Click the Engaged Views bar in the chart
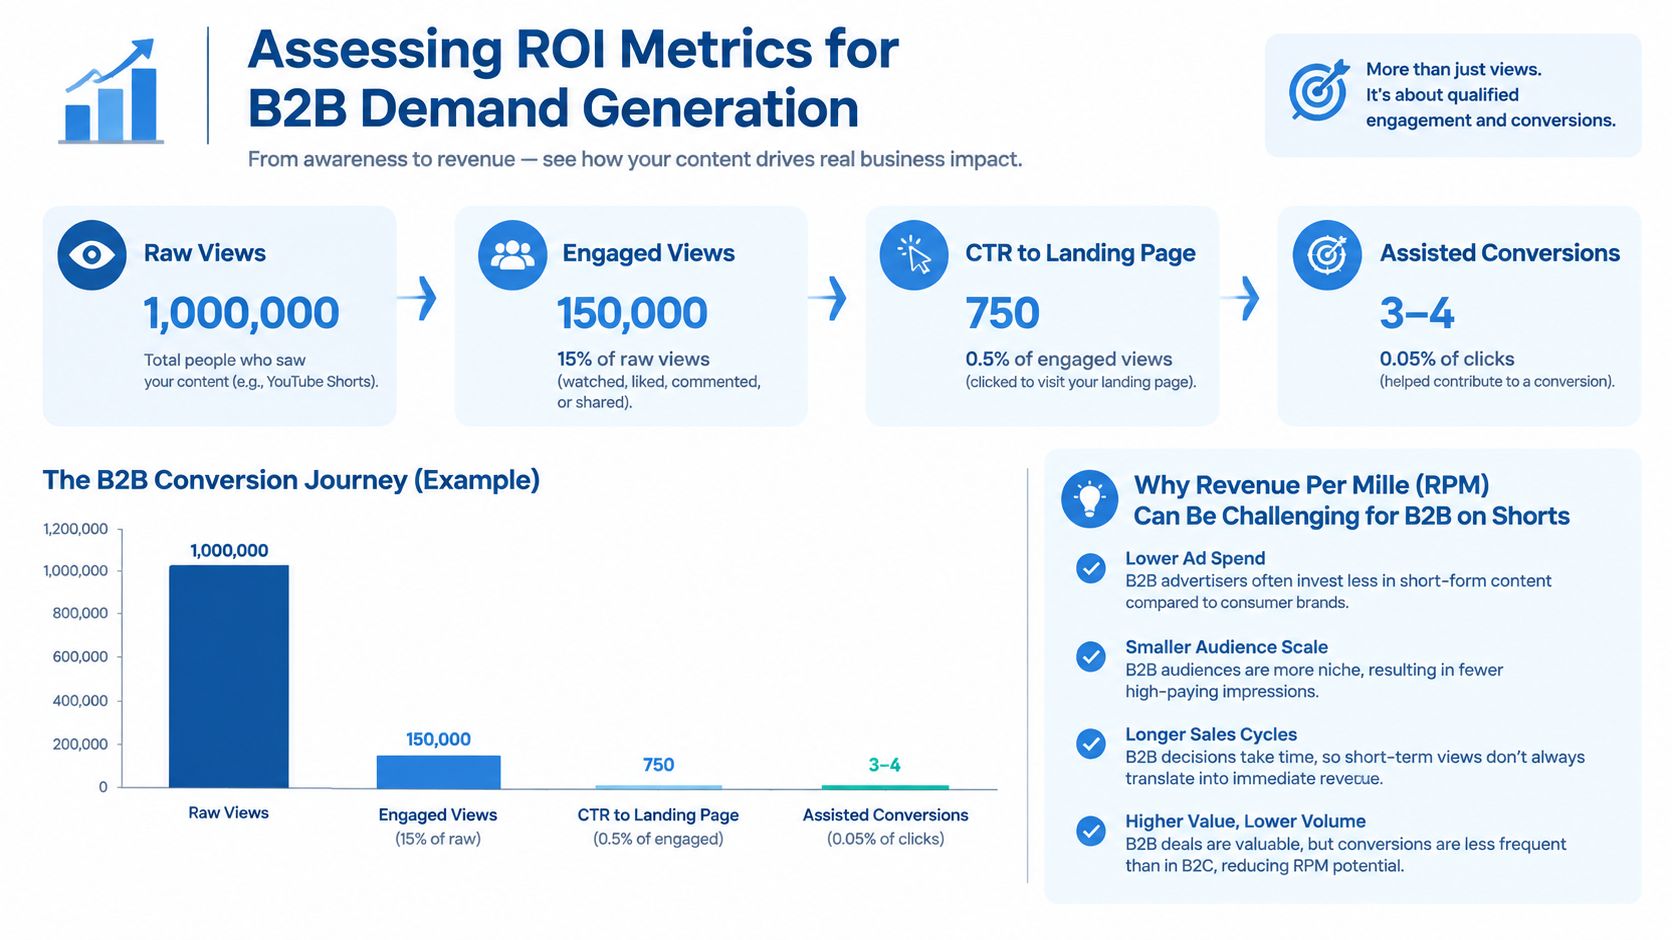This screenshot has width=1672, height=940. [x=438, y=772]
